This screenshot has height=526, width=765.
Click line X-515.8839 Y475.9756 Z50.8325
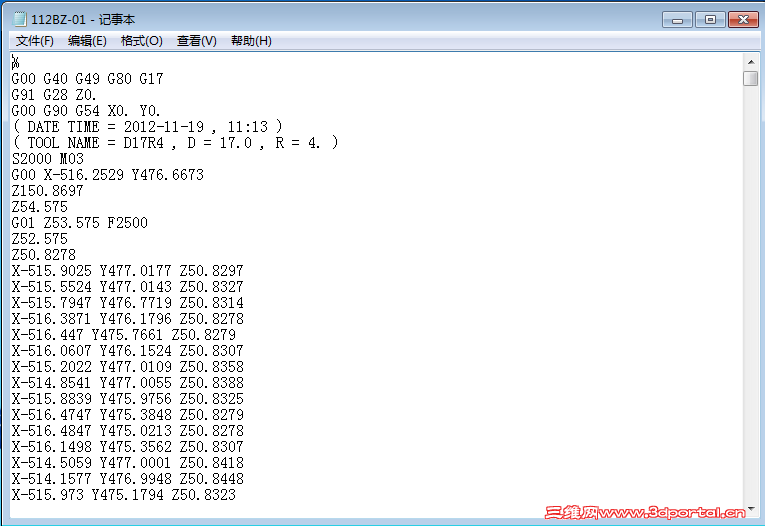pos(127,399)
